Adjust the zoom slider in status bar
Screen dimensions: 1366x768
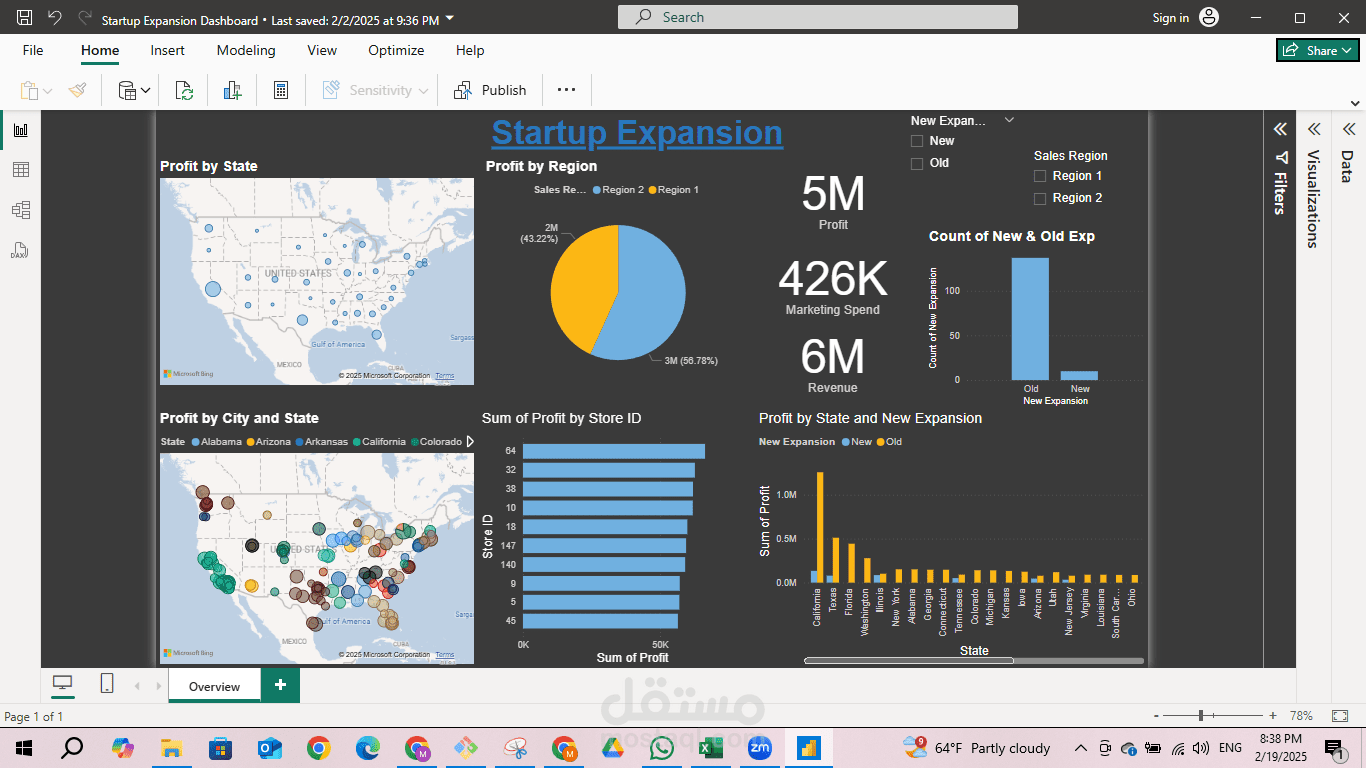point(1201,716)
